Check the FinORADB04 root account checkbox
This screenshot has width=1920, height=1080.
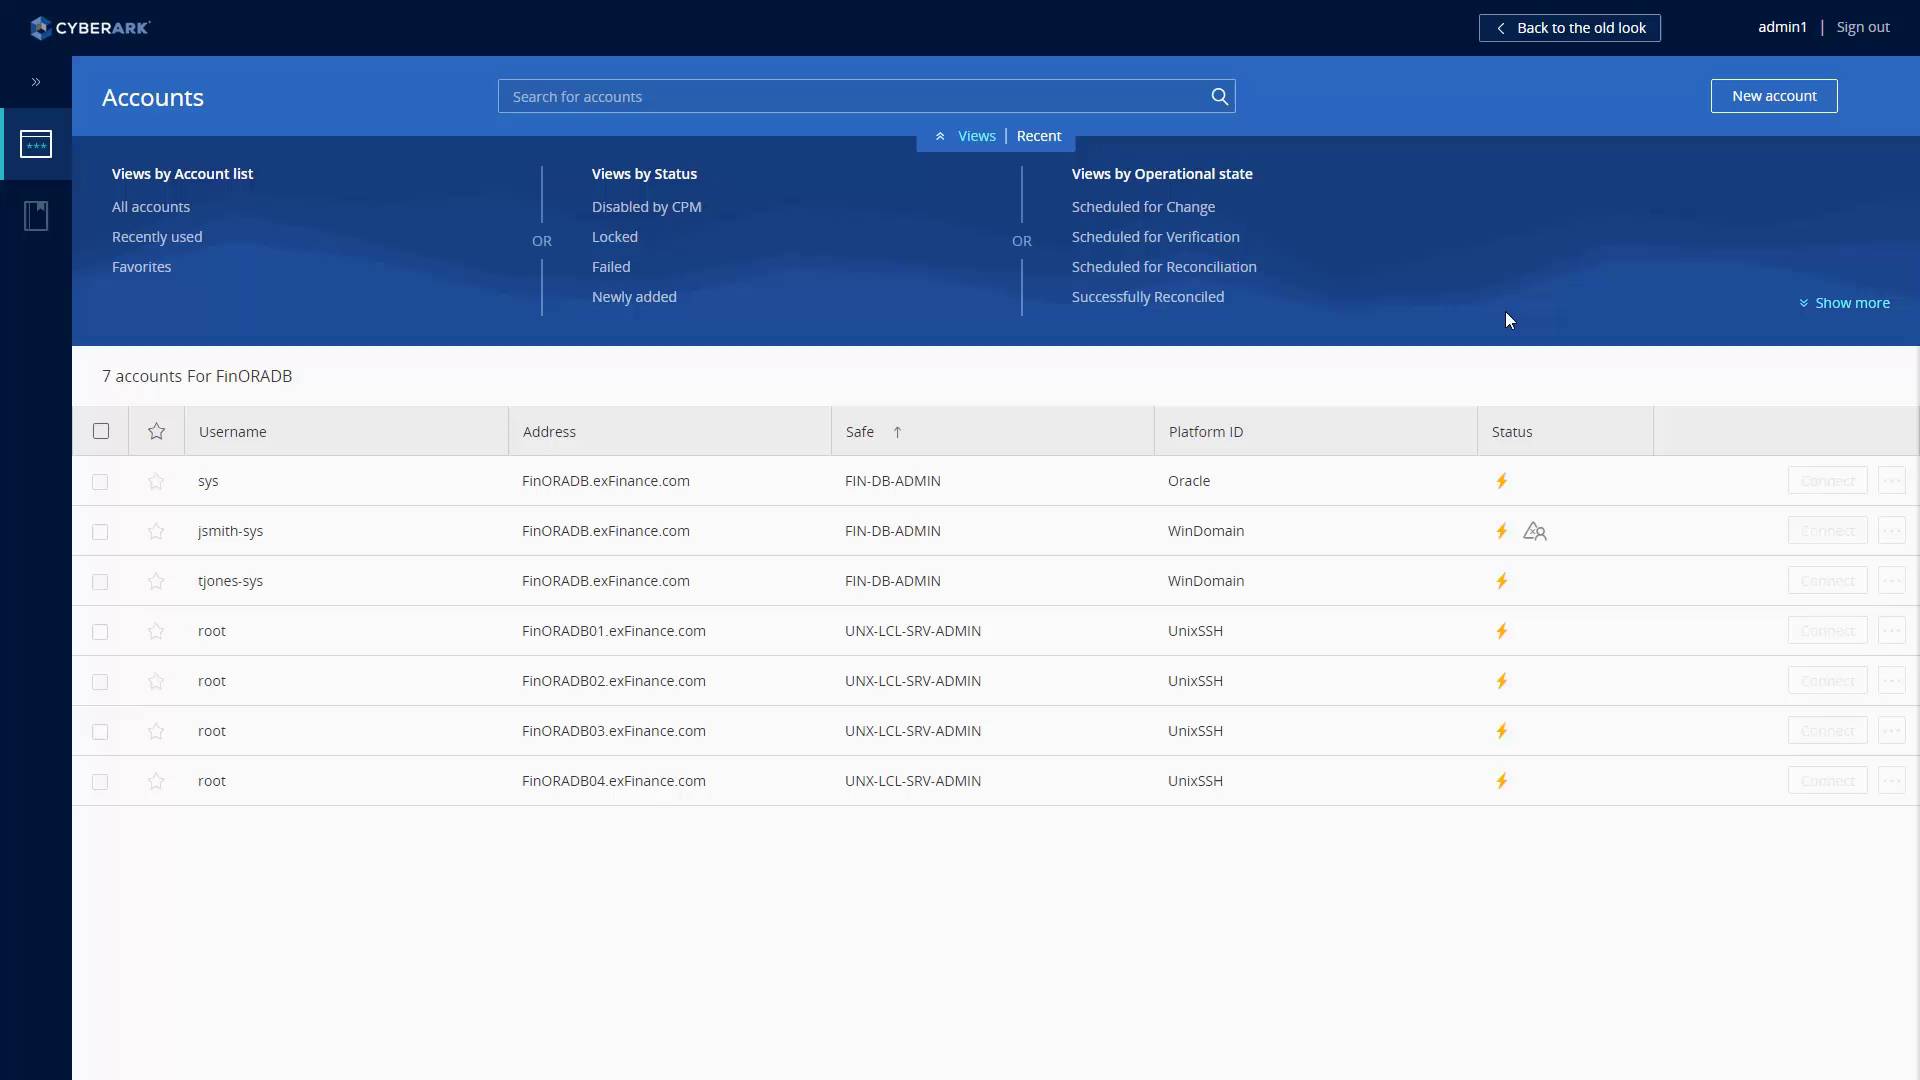pos(100,782)
